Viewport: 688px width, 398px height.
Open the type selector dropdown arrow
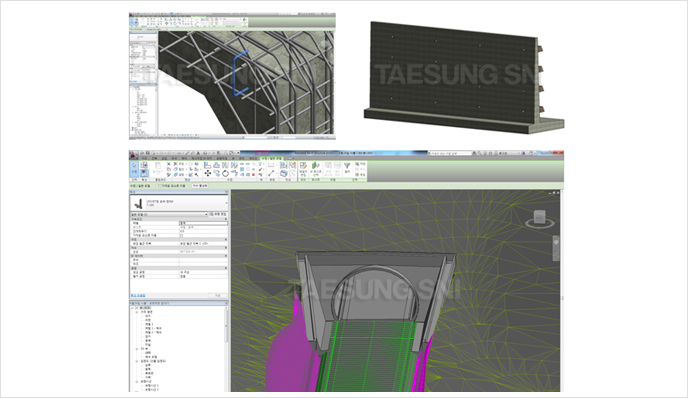coord(226,203)
